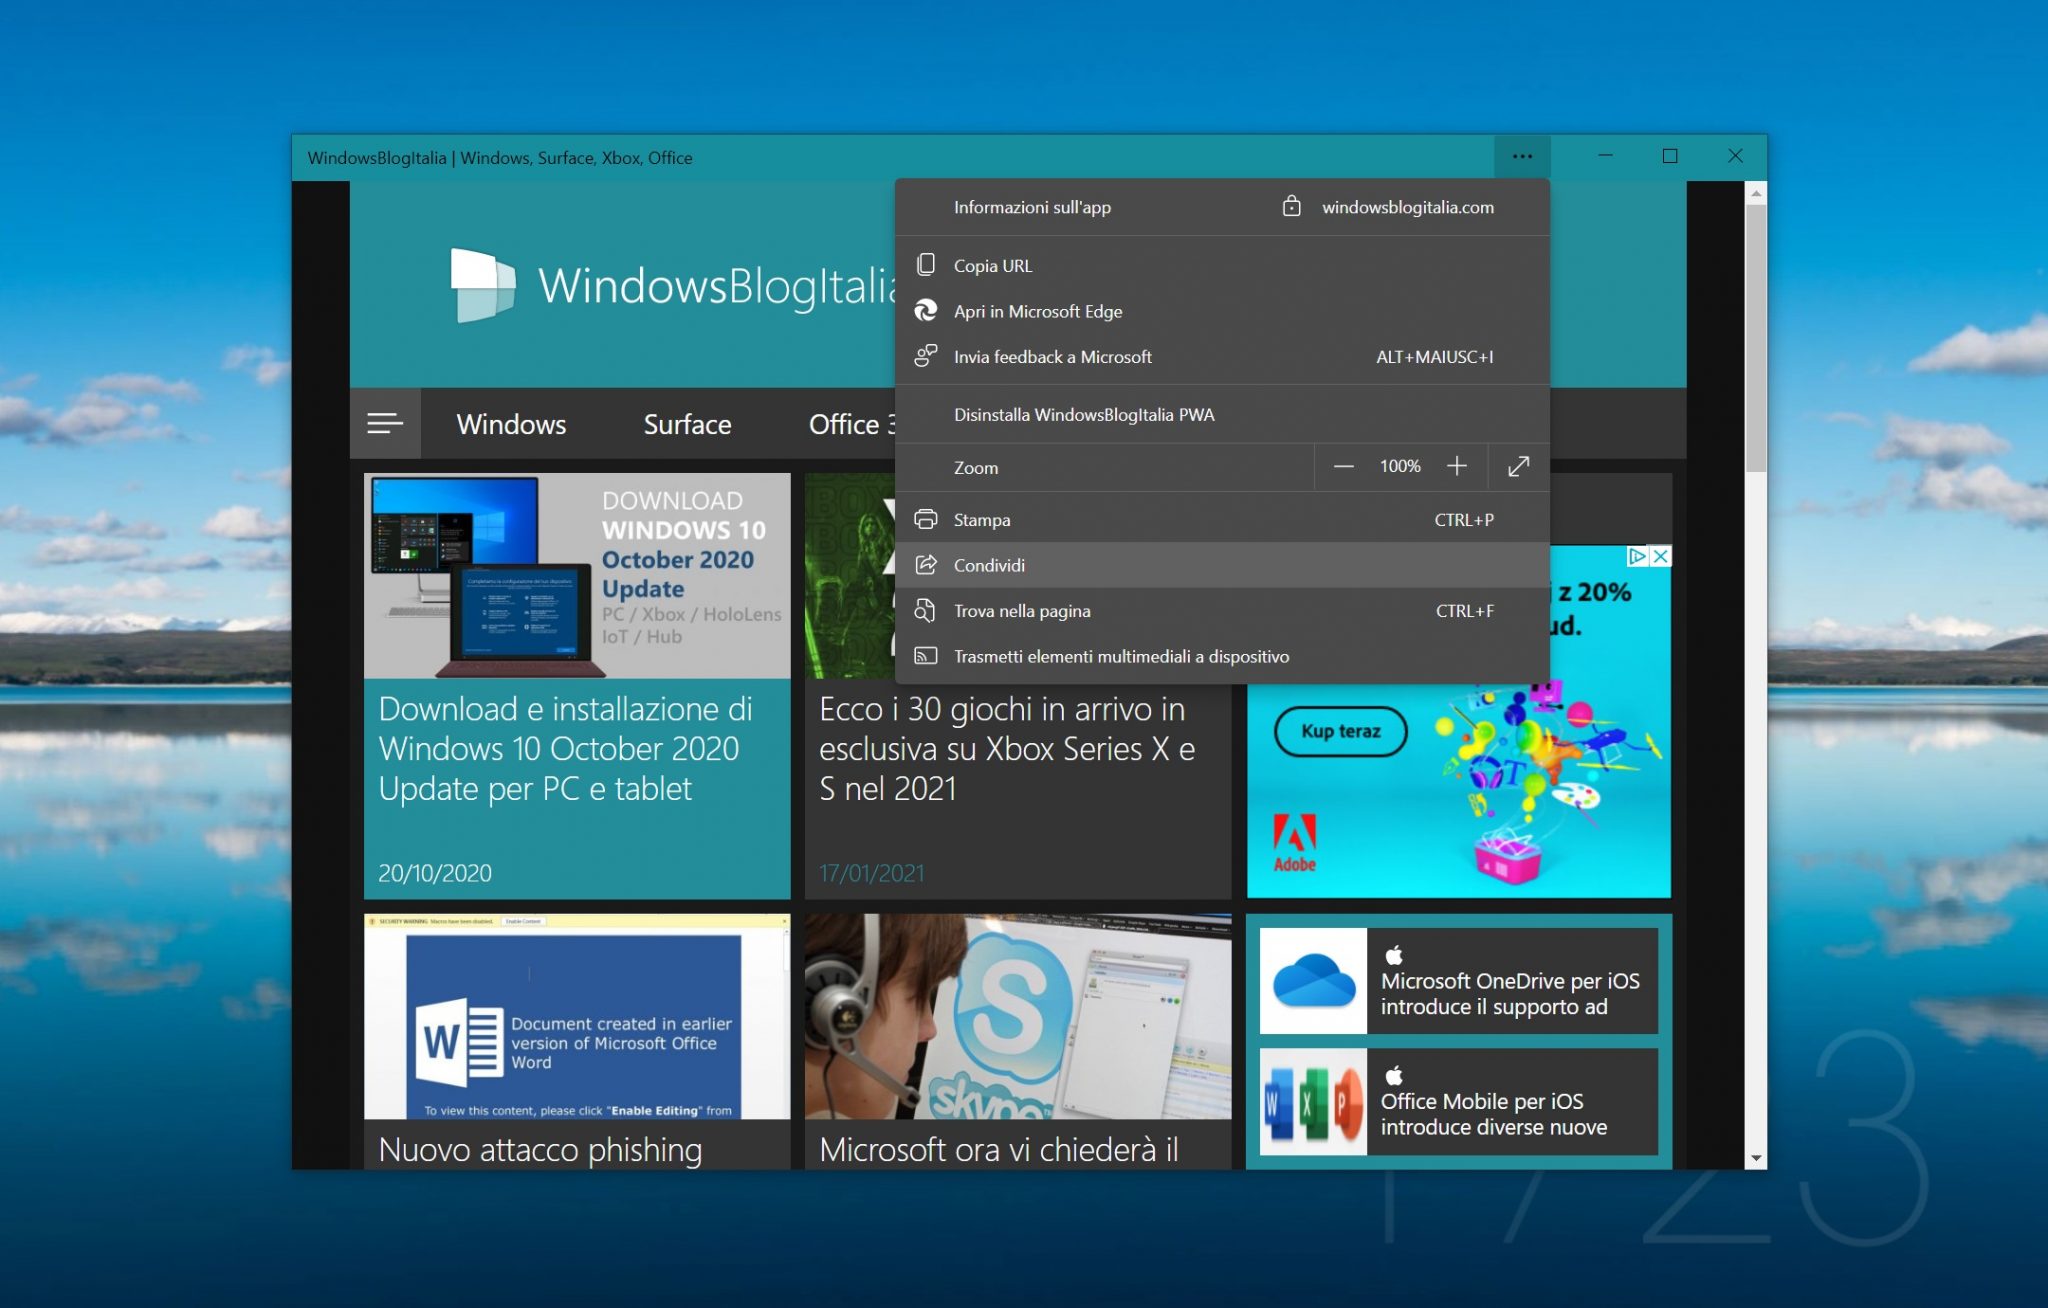Click the WindowsBlogItalia logo
Image resolution: width=2048 pixels, height=1308 pixels.
click(x=674, y=285)
